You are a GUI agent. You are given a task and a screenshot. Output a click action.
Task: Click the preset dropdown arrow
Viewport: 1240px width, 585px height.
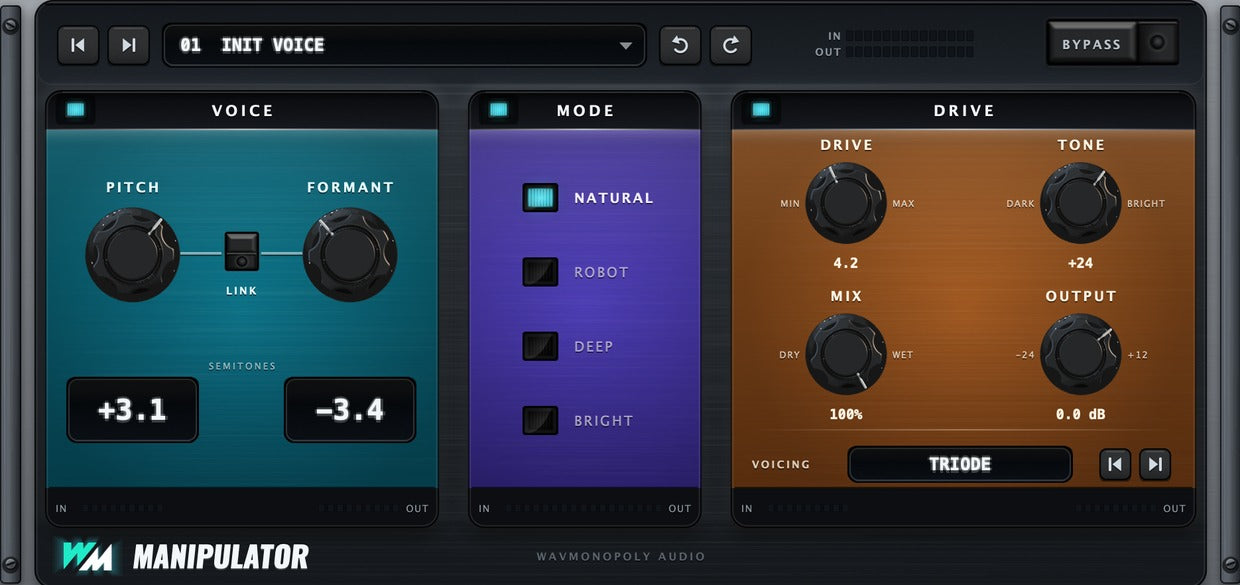click(x=626, y=46)
